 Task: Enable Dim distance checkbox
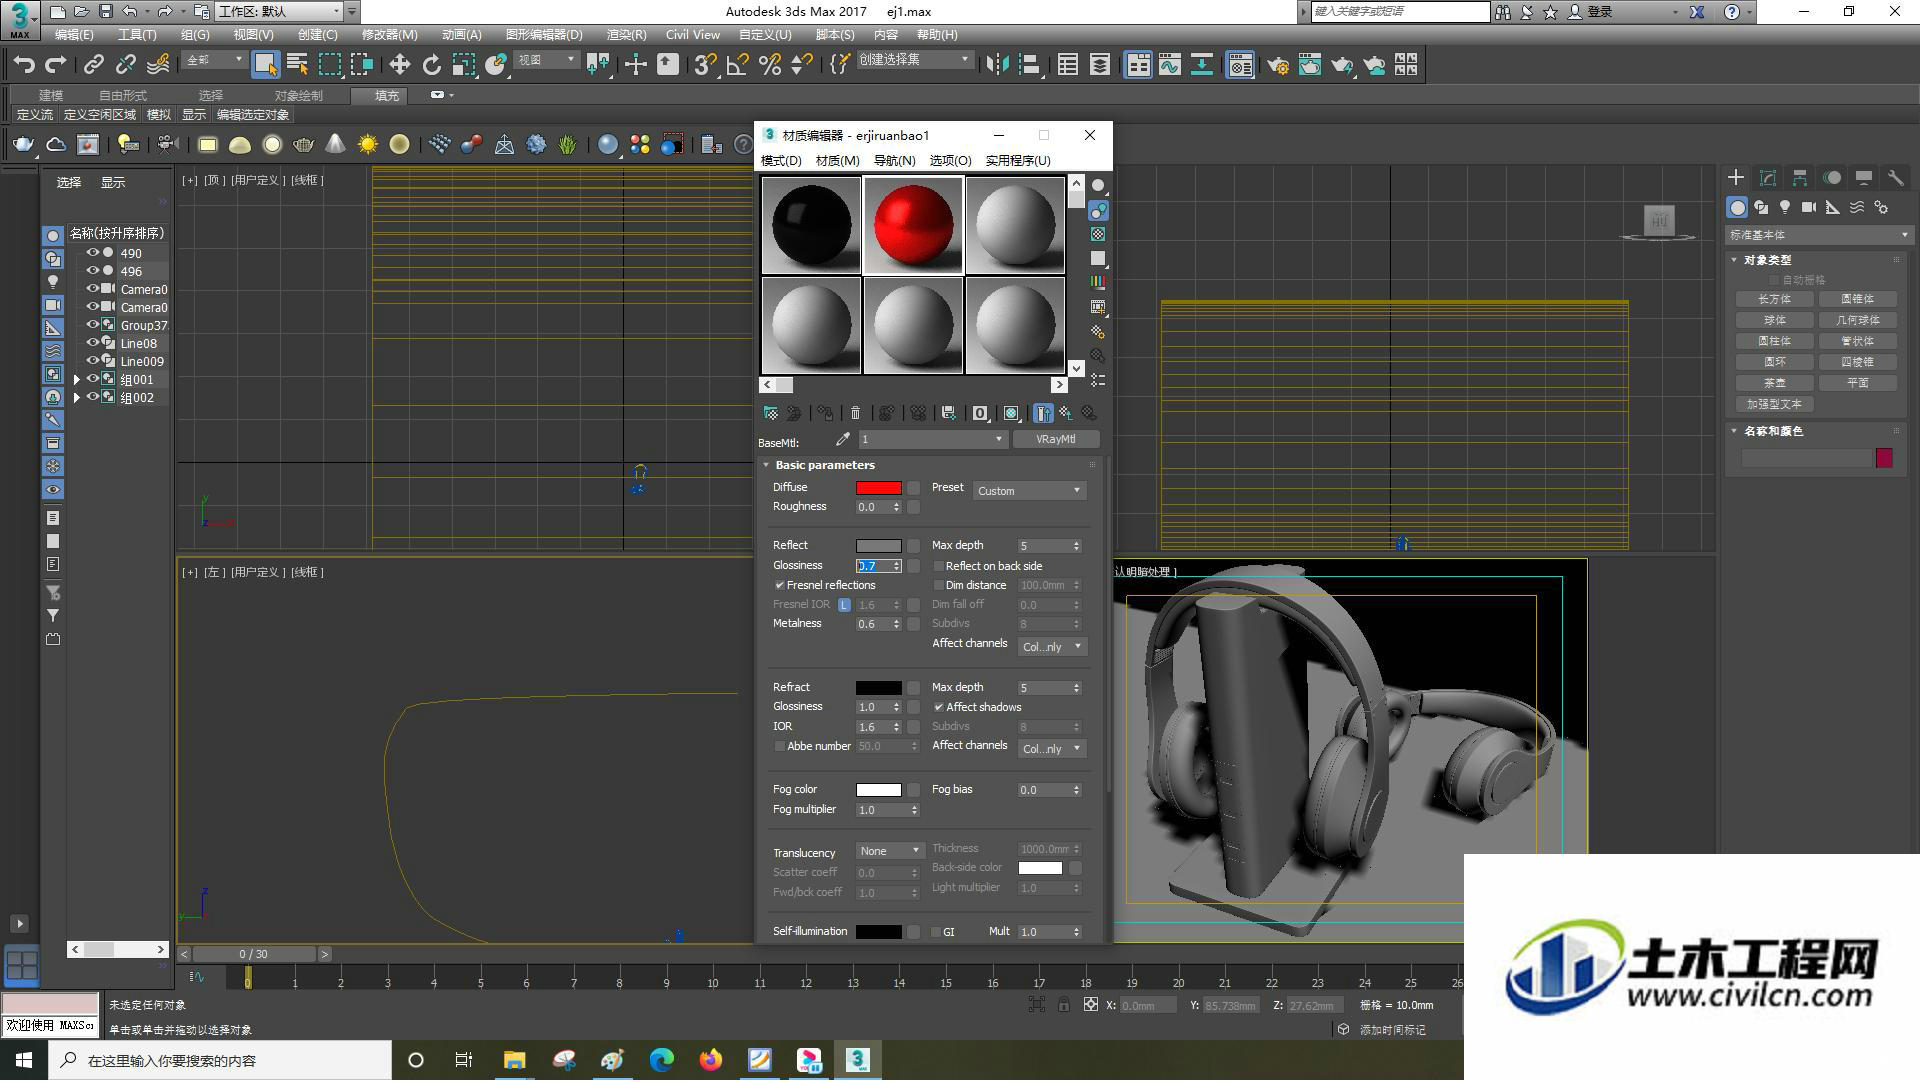pyautogui.click(x=939, y=585)
